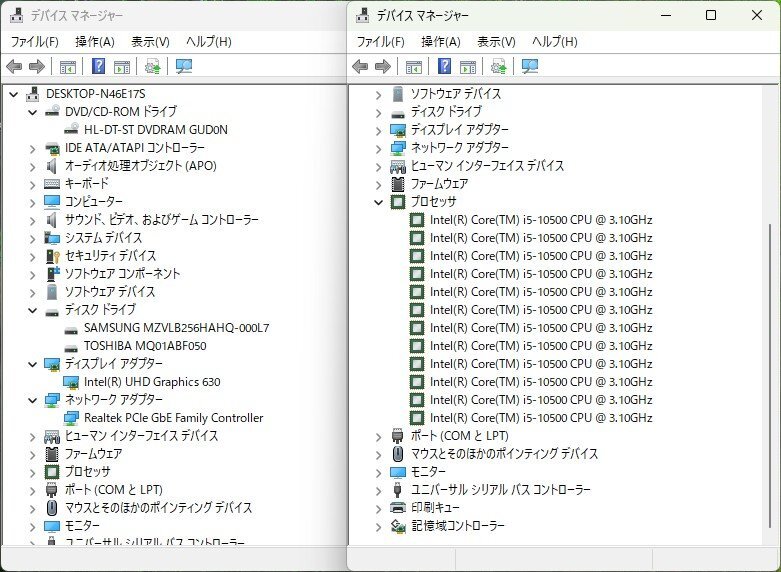Select マウスとそのほかのポインティング デバイス in right window

(505, 454)
